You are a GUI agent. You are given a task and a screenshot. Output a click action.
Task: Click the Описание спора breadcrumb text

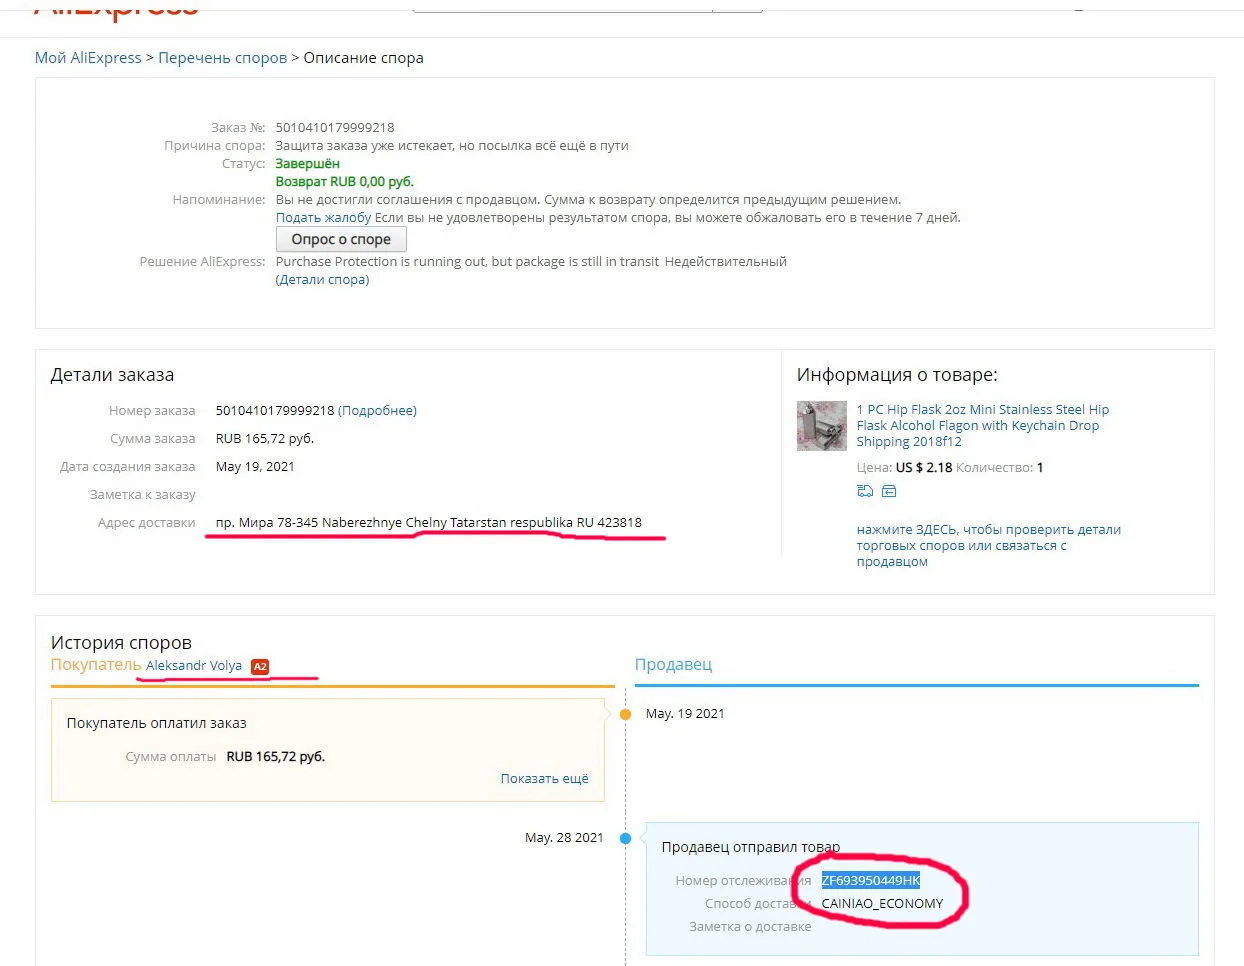click(x=364, y=58)
